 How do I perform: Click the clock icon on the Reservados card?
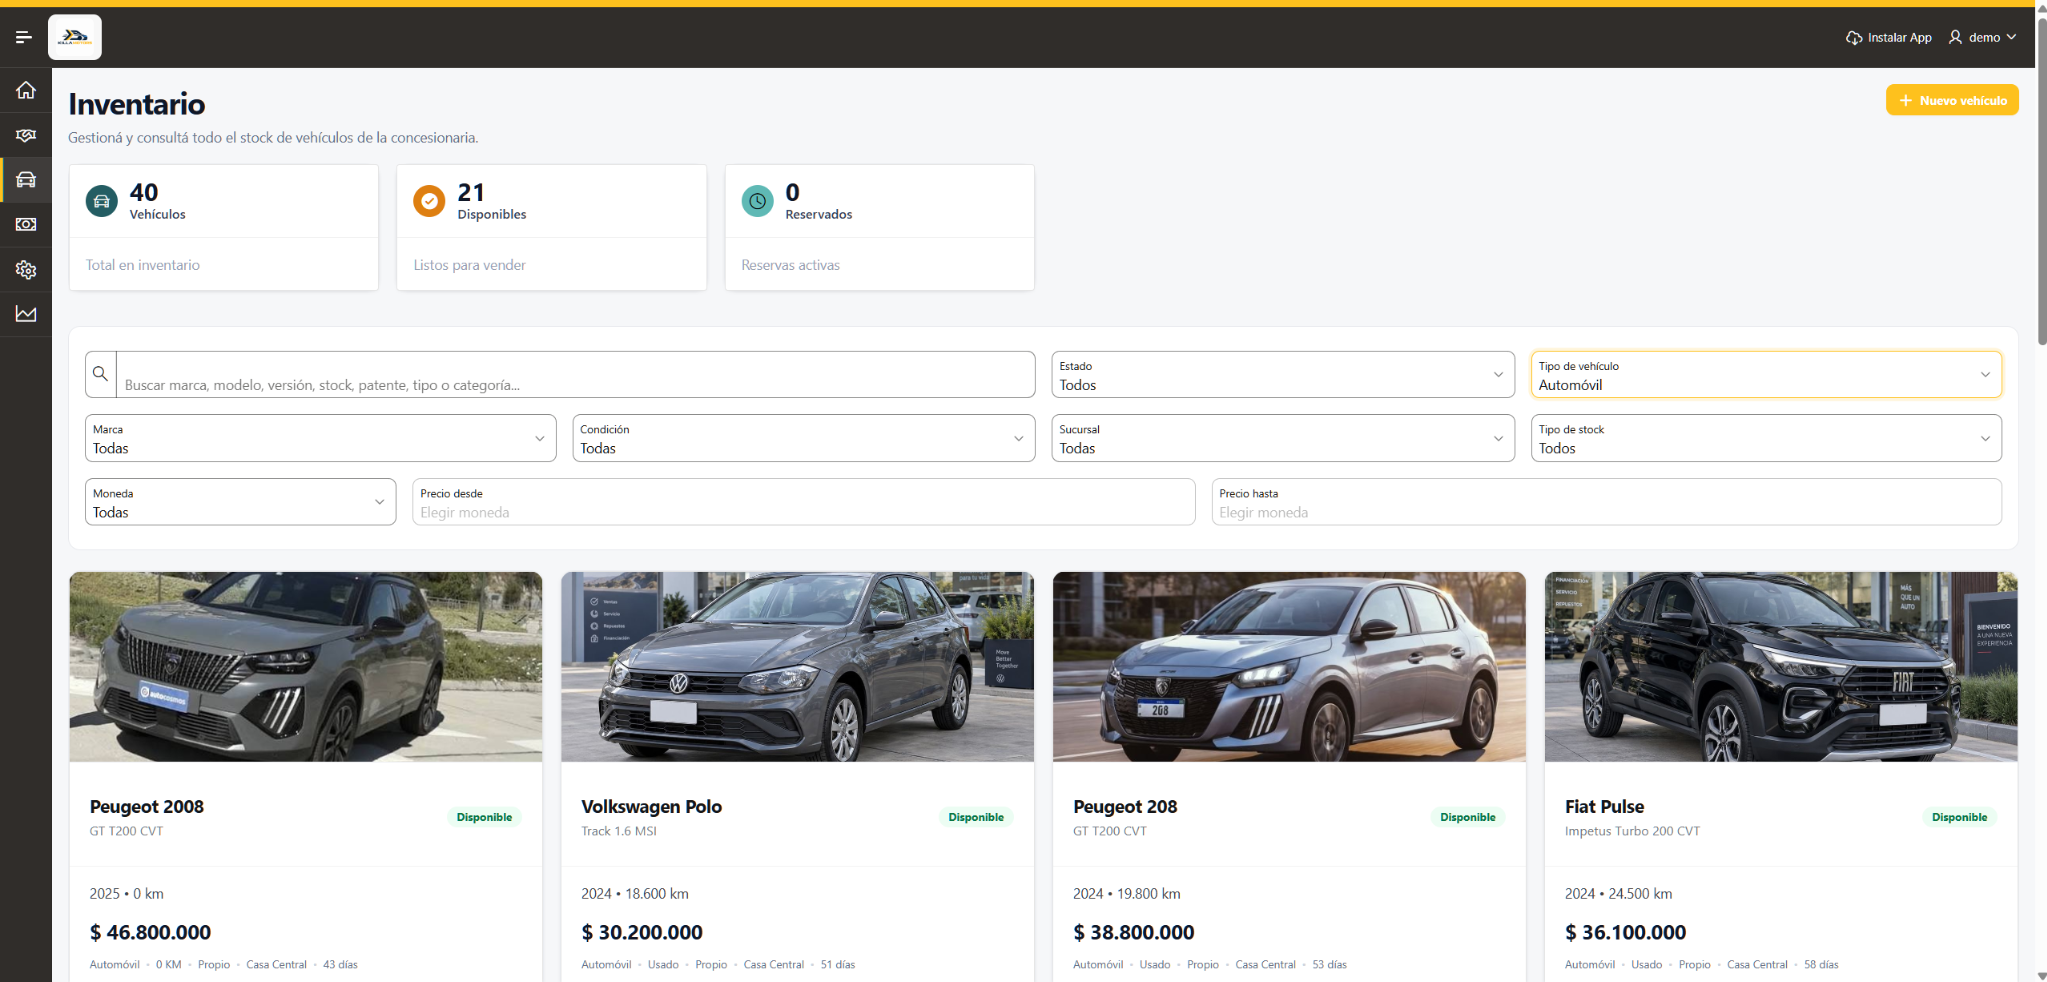click(x=757, y=201)
